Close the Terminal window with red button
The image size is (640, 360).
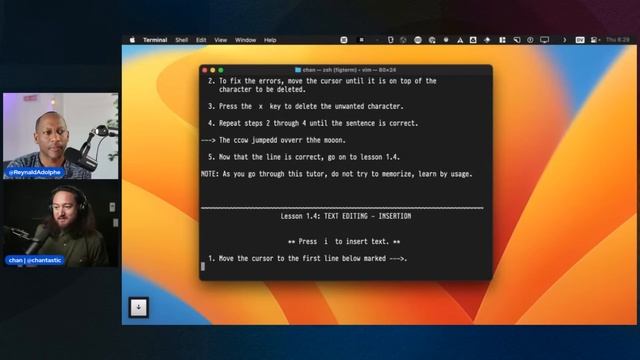point(205,70)
